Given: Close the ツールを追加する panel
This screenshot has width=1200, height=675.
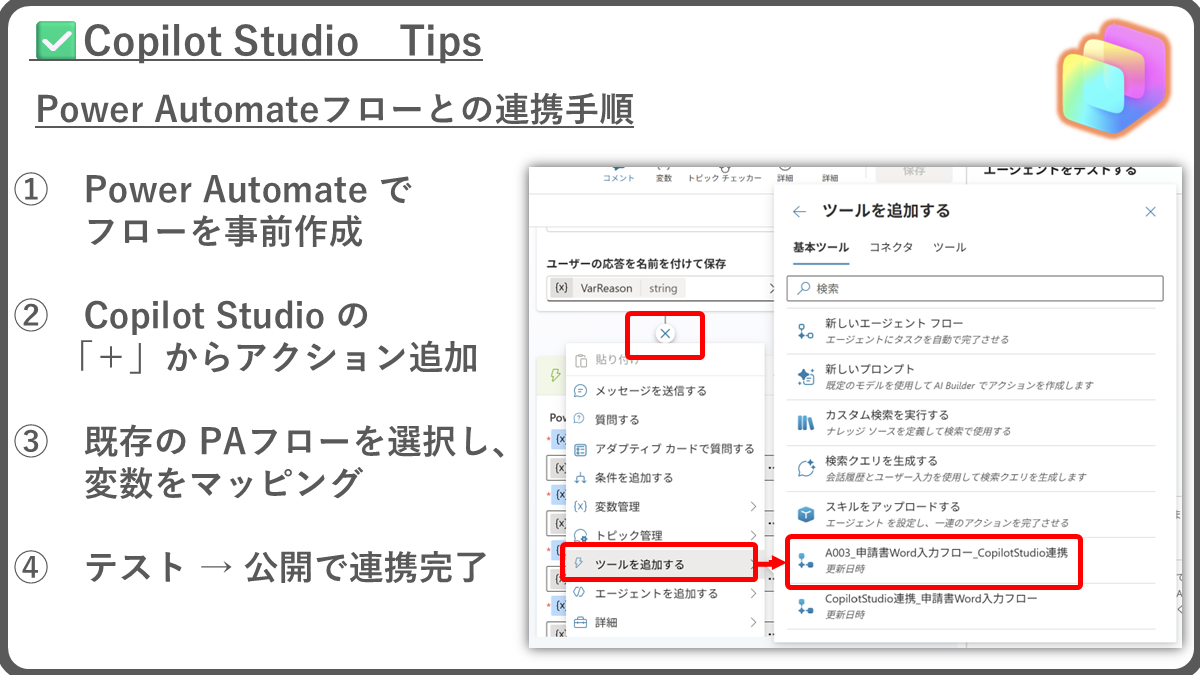Looking at the screenshot, I should click(1150, 212).
